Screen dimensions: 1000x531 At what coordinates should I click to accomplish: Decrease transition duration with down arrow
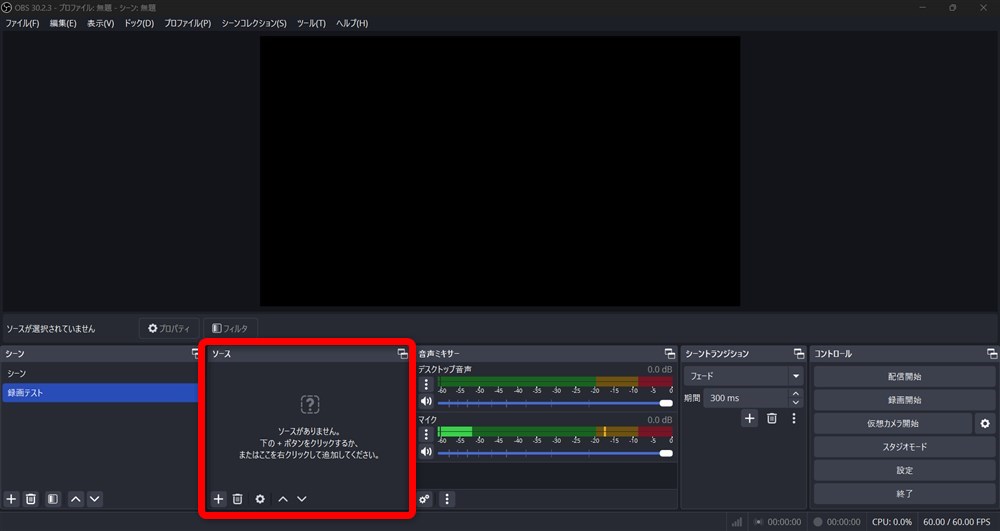(795, 403)
